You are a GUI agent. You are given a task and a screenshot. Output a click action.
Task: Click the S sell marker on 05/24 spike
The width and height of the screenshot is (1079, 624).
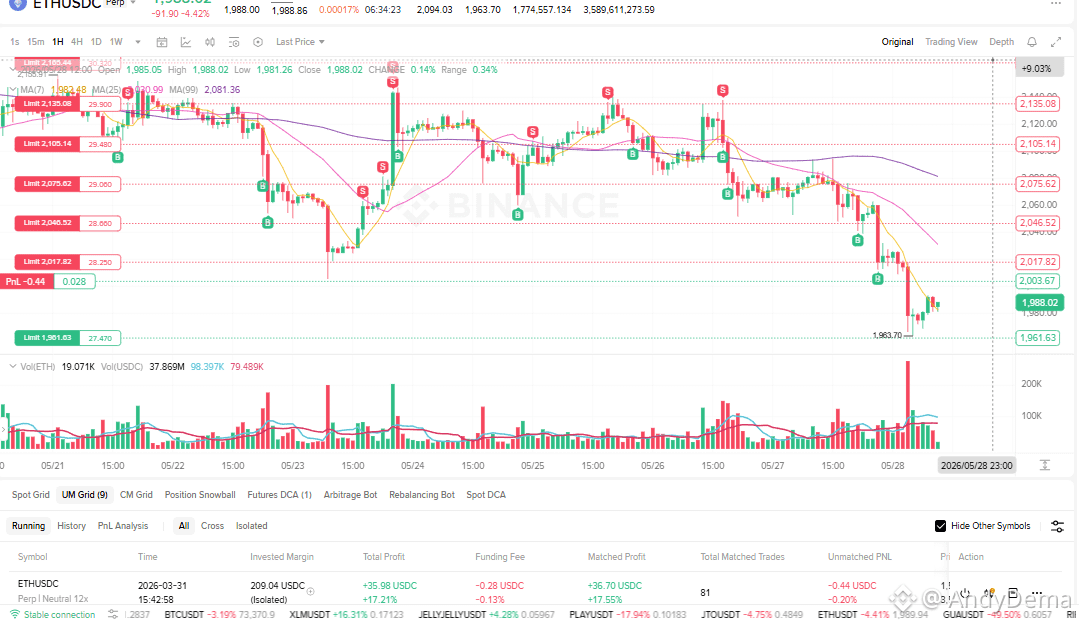coord(392,82)
